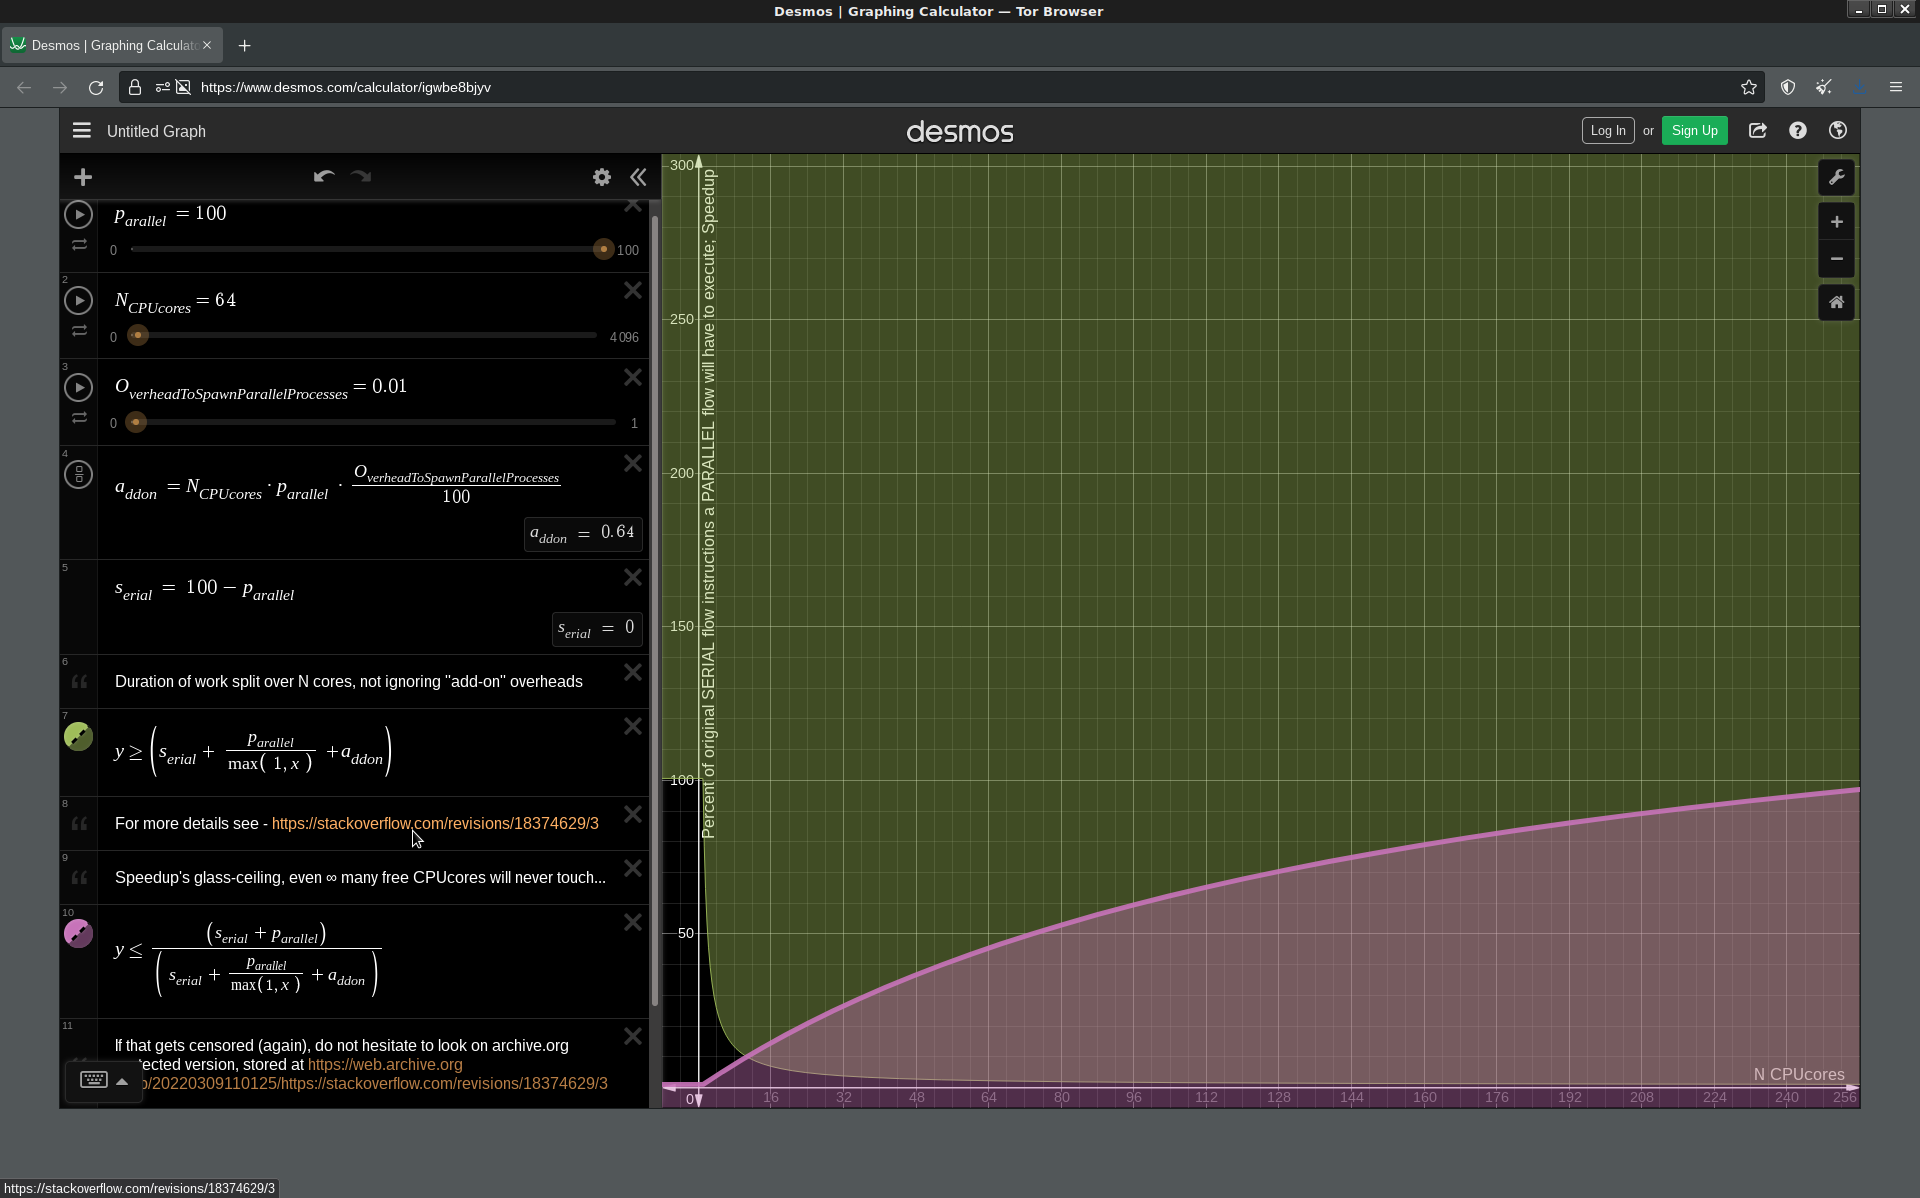Delete the a_ddon expression

(x=633, y=463)
